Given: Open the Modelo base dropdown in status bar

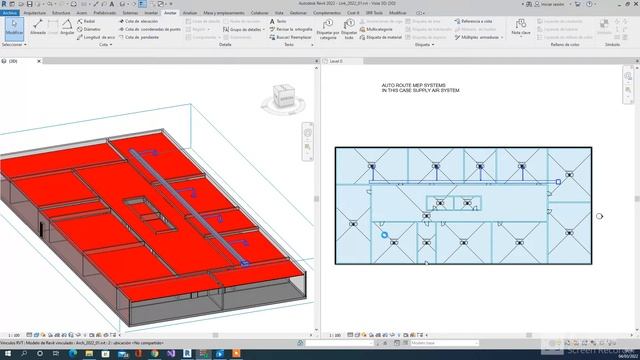Looking at the screenshot, I should 444,343.
